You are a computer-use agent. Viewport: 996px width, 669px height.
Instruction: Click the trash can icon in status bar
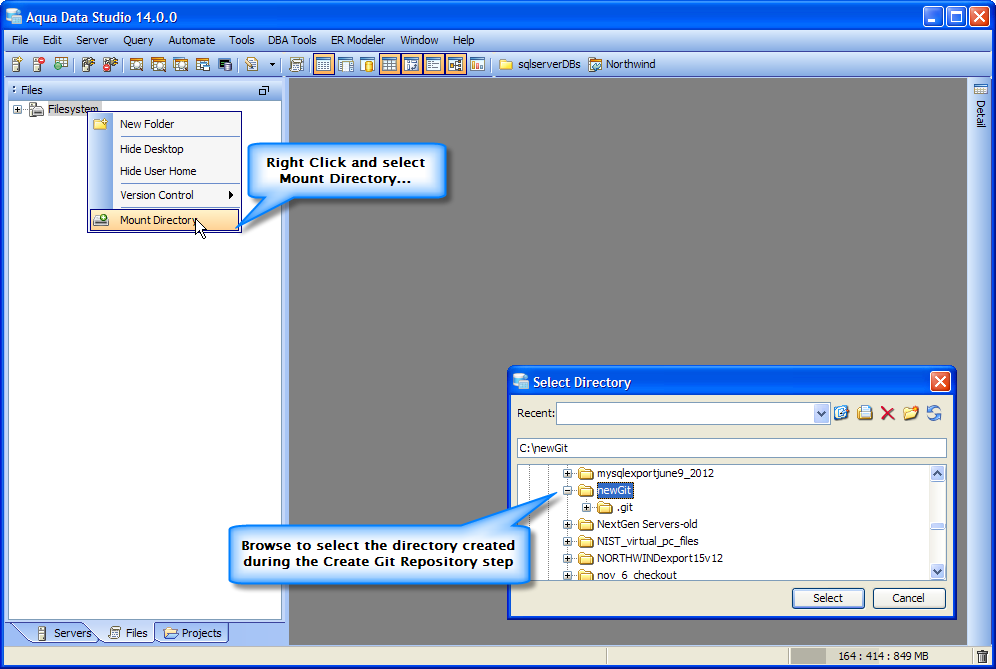(982, 656)
